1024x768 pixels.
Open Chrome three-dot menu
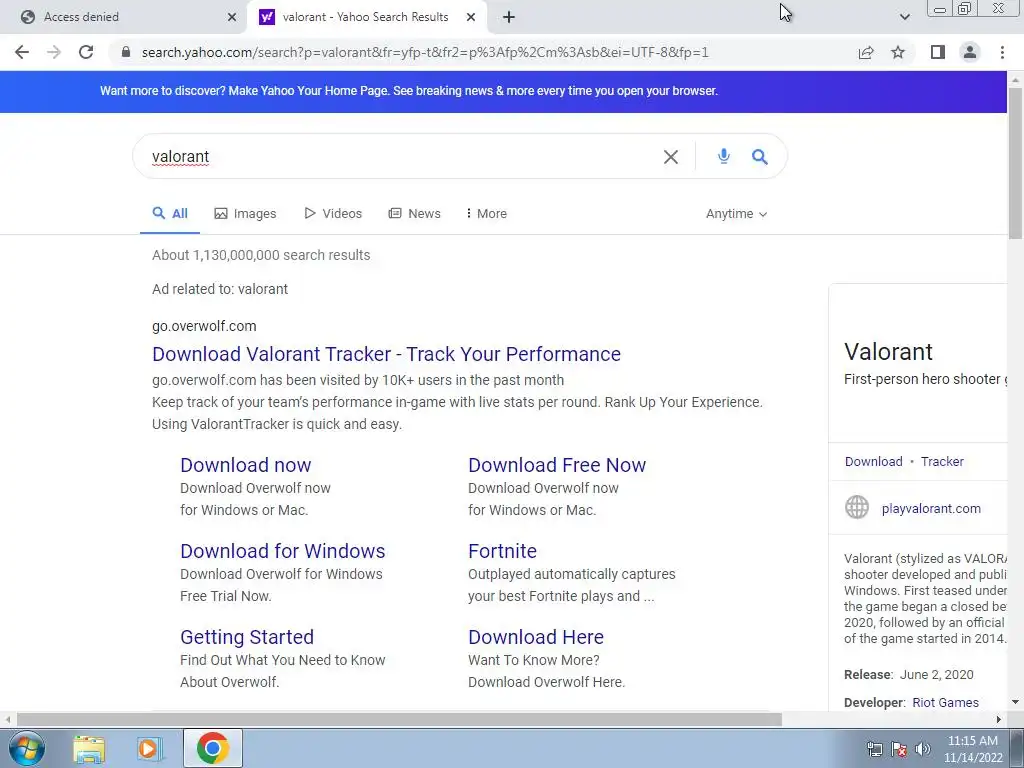click(1002, 52)
